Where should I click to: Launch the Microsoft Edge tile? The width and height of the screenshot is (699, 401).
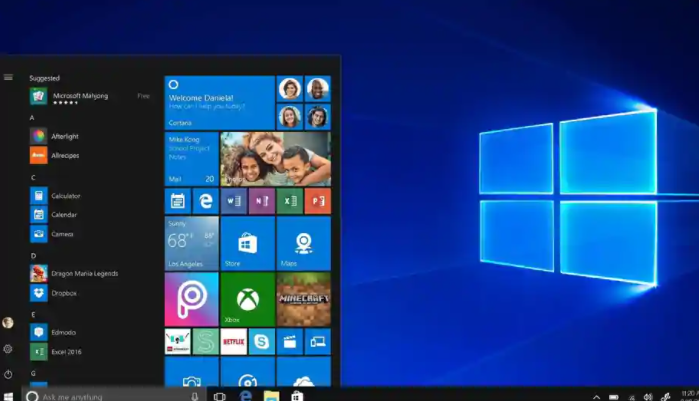206,201
